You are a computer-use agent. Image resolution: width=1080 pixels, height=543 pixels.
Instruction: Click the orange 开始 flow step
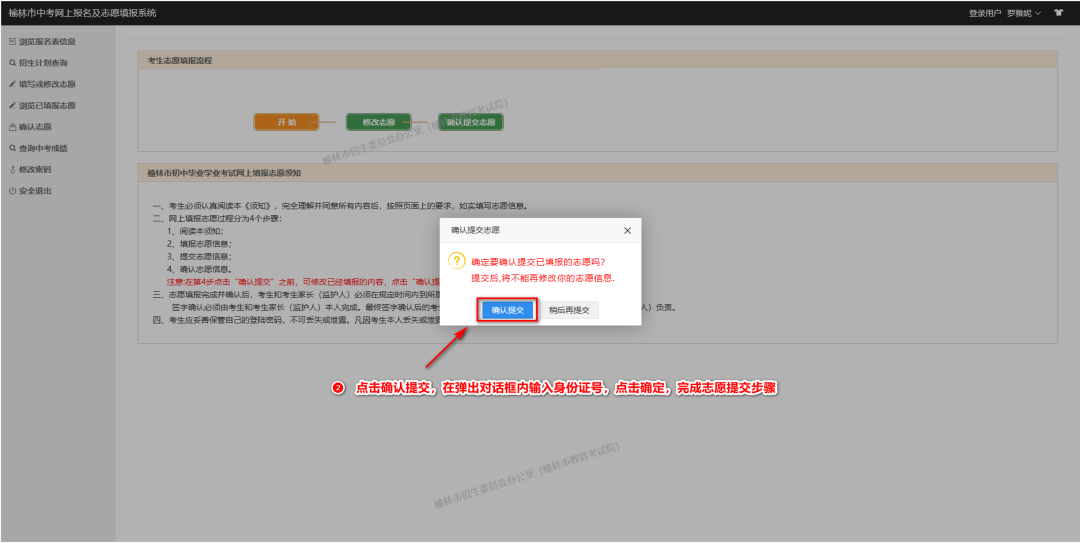tap(285, 122)
